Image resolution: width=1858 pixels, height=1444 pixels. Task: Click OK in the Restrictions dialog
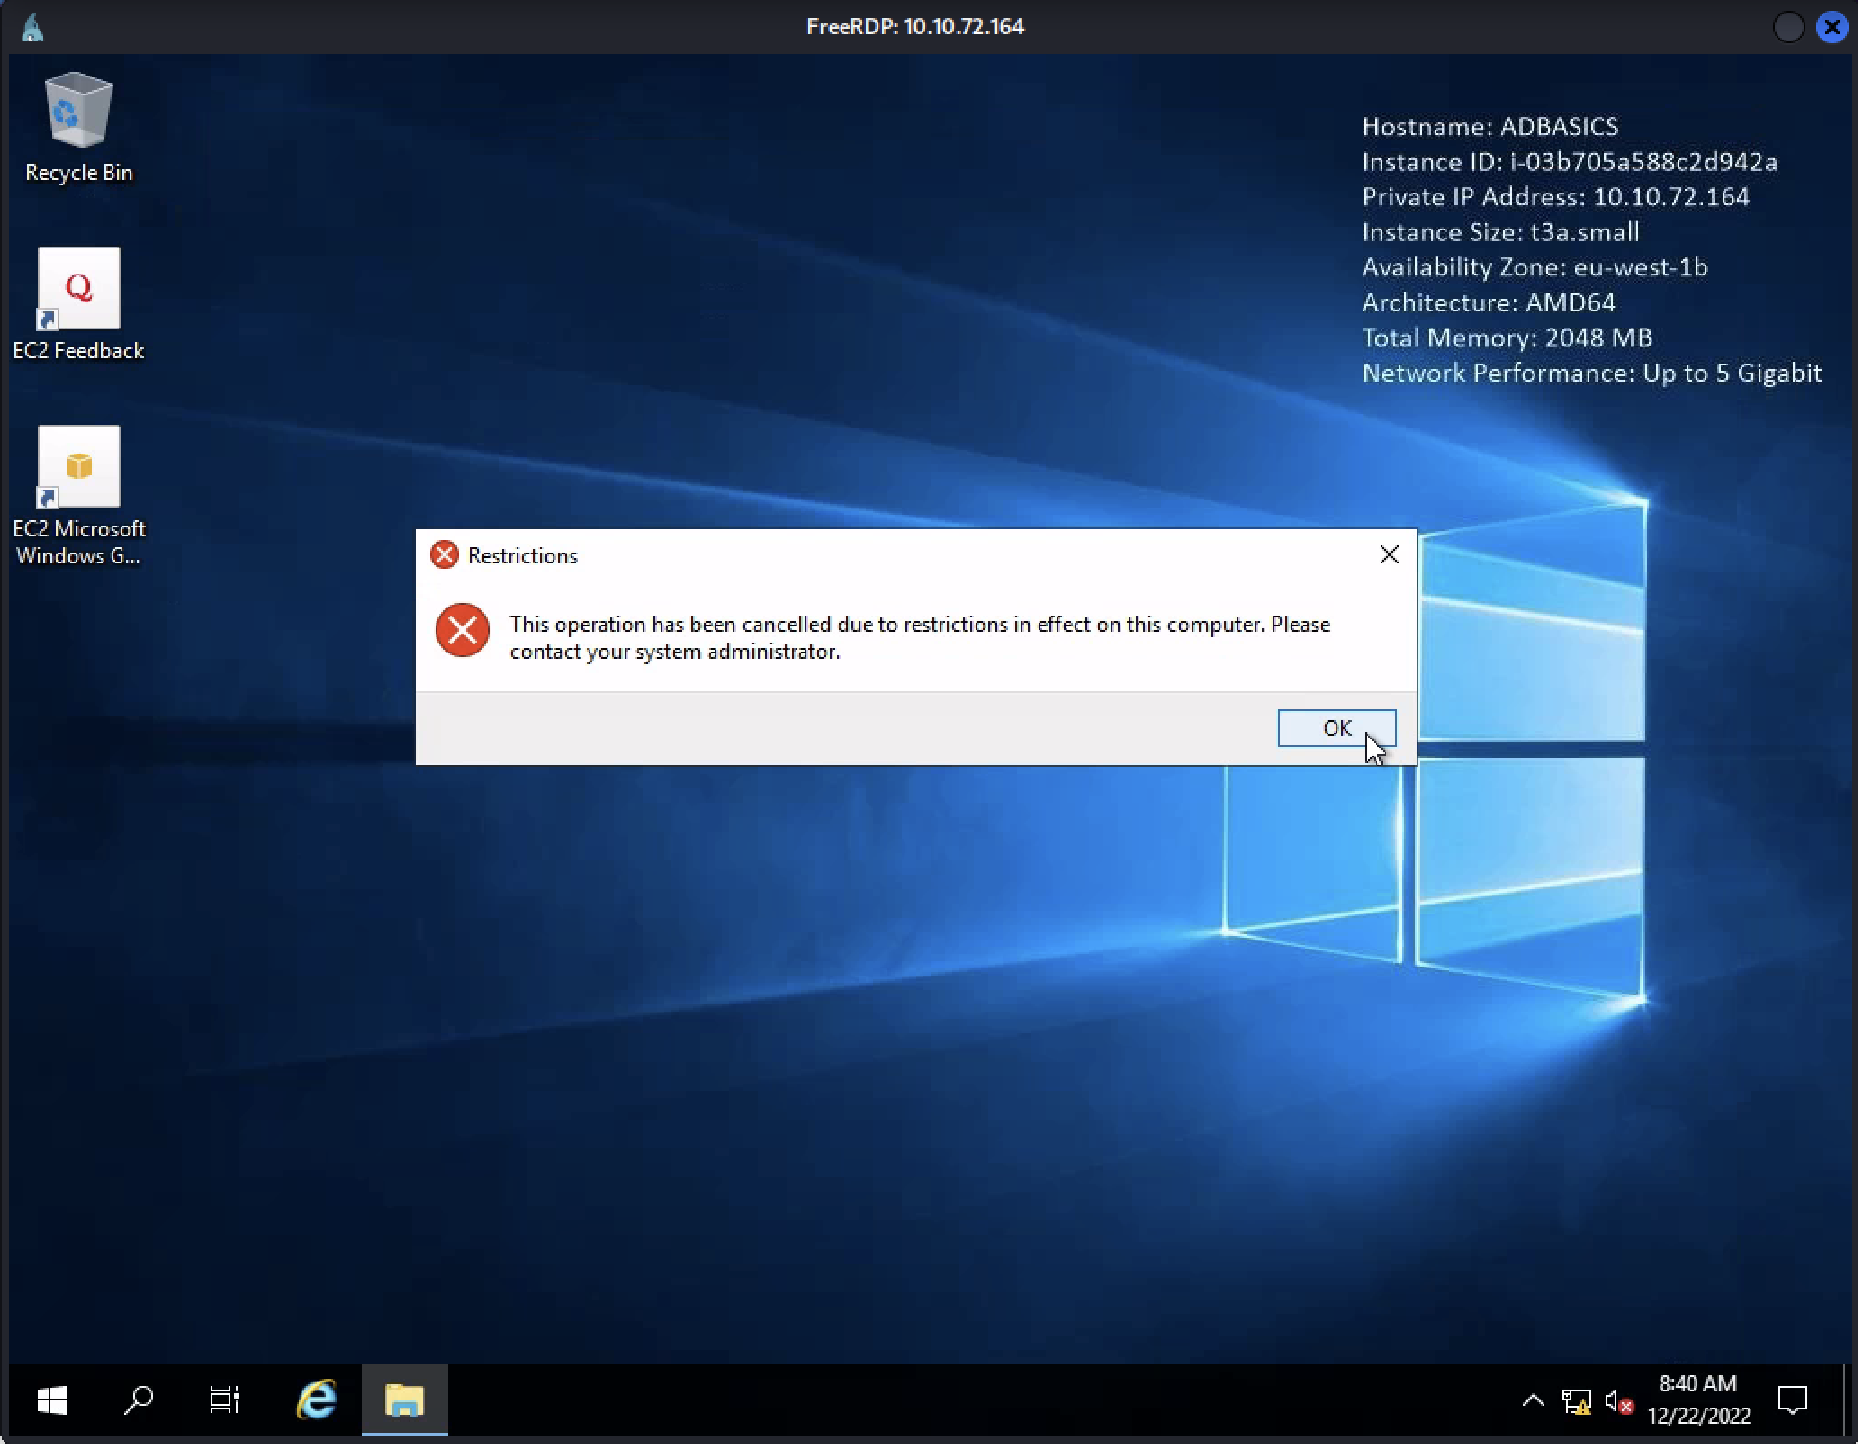pos(1336,728)
